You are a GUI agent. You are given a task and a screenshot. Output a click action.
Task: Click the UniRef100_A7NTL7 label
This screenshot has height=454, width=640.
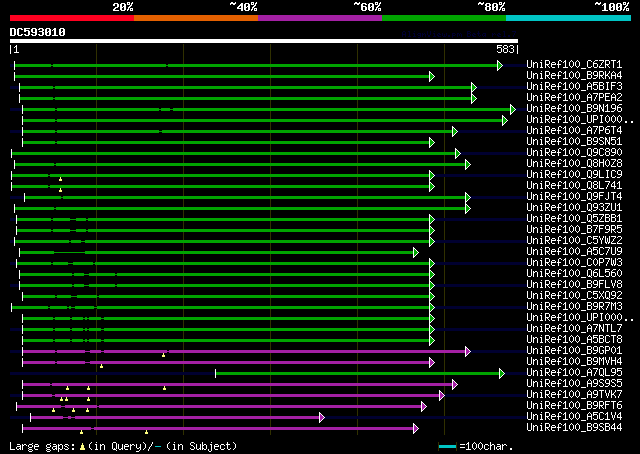pyautogui.click(x=574, y=329)
